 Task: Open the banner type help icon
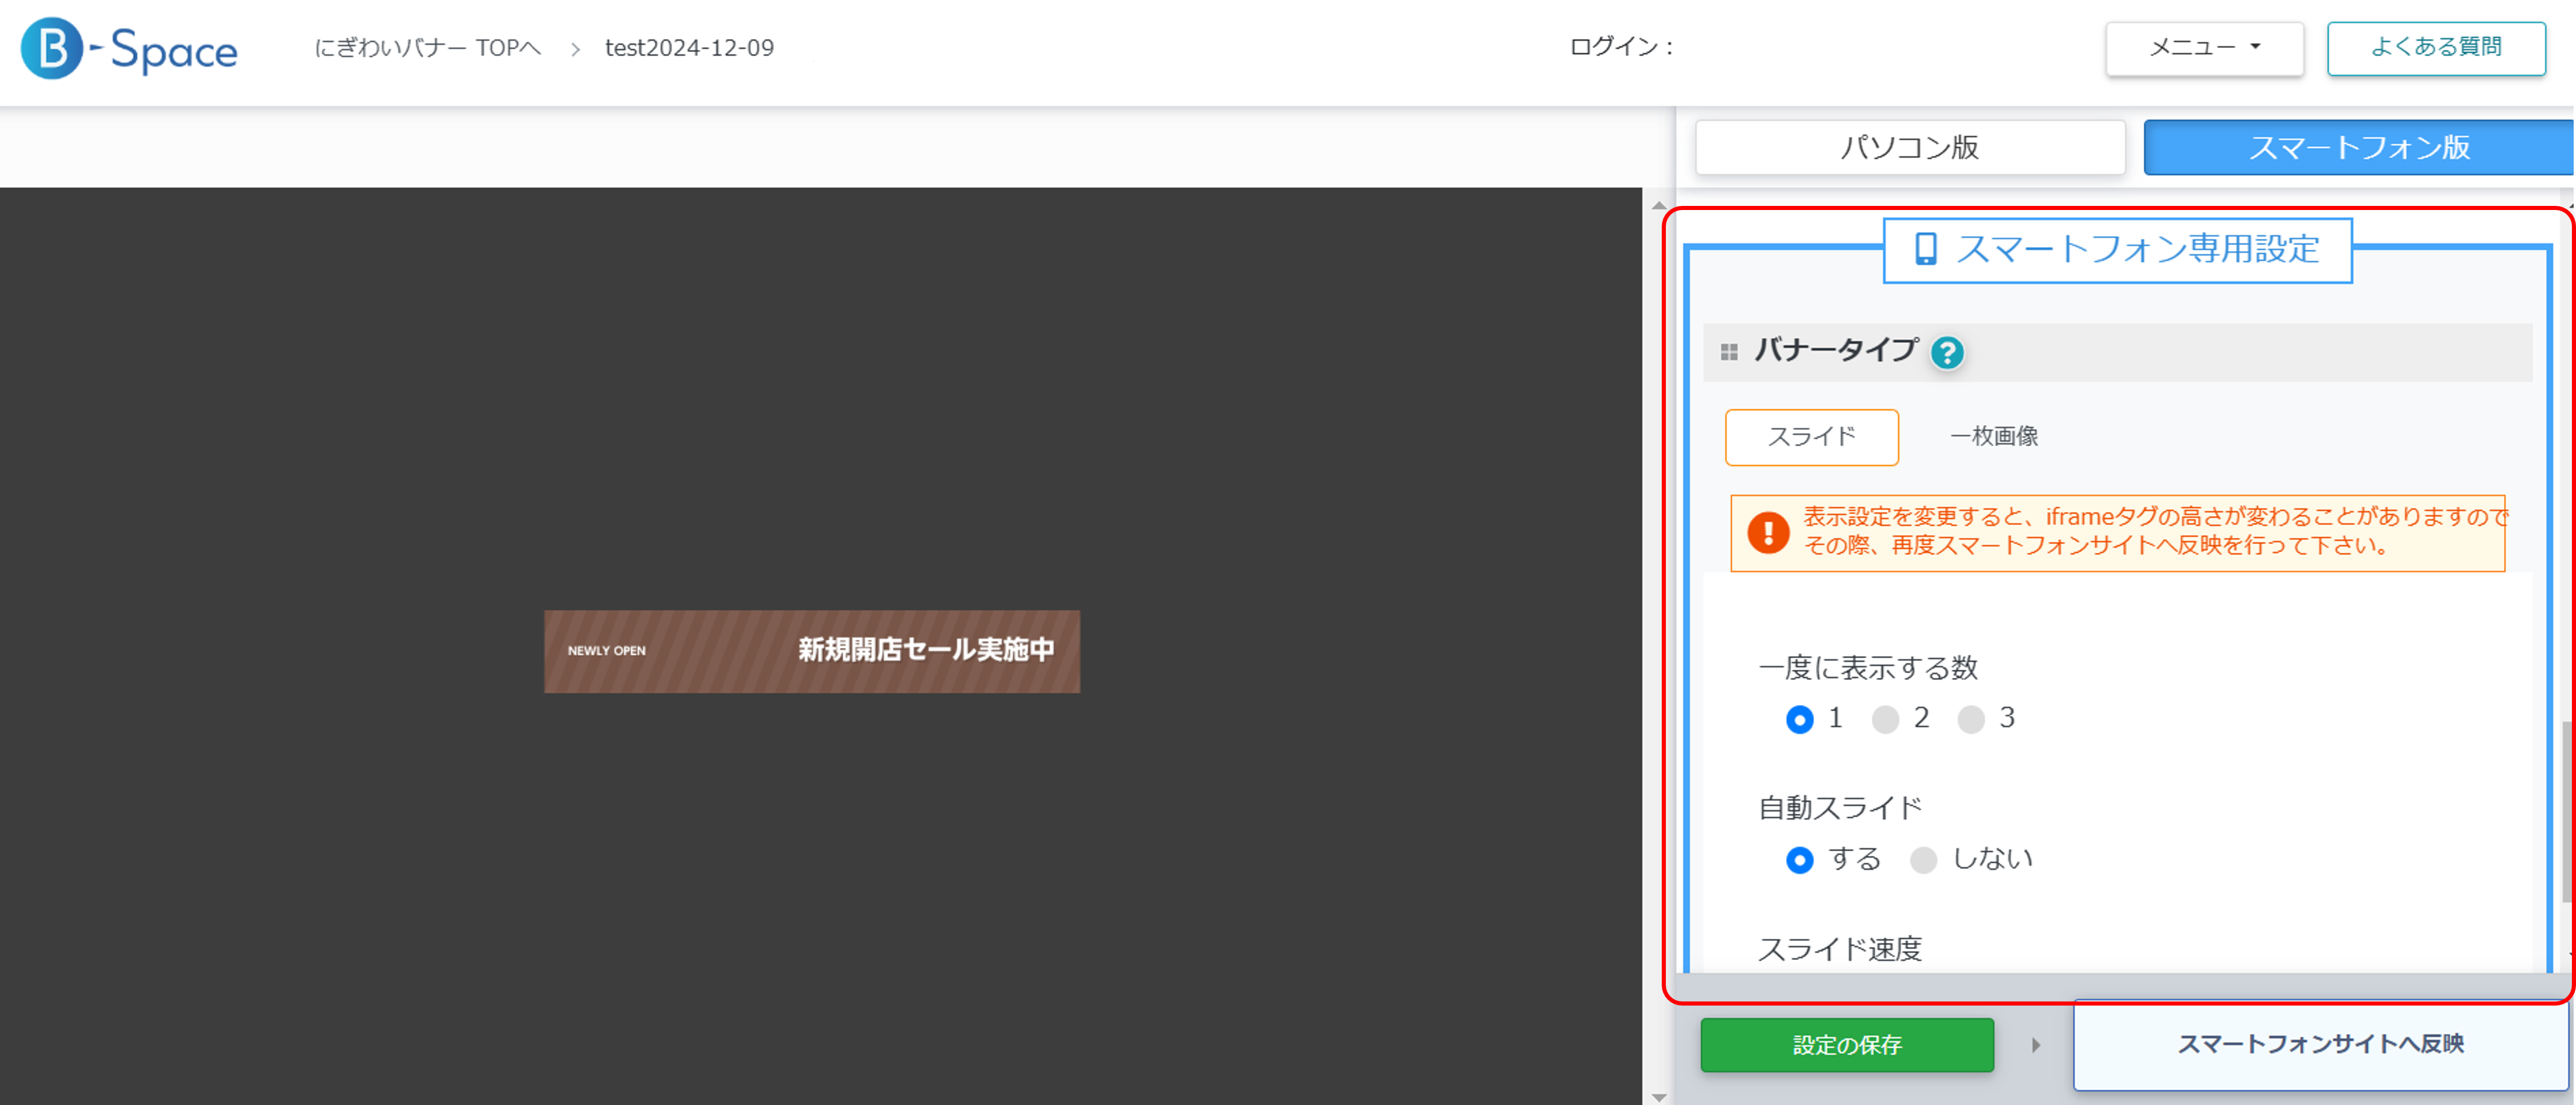click(1946, 352)
